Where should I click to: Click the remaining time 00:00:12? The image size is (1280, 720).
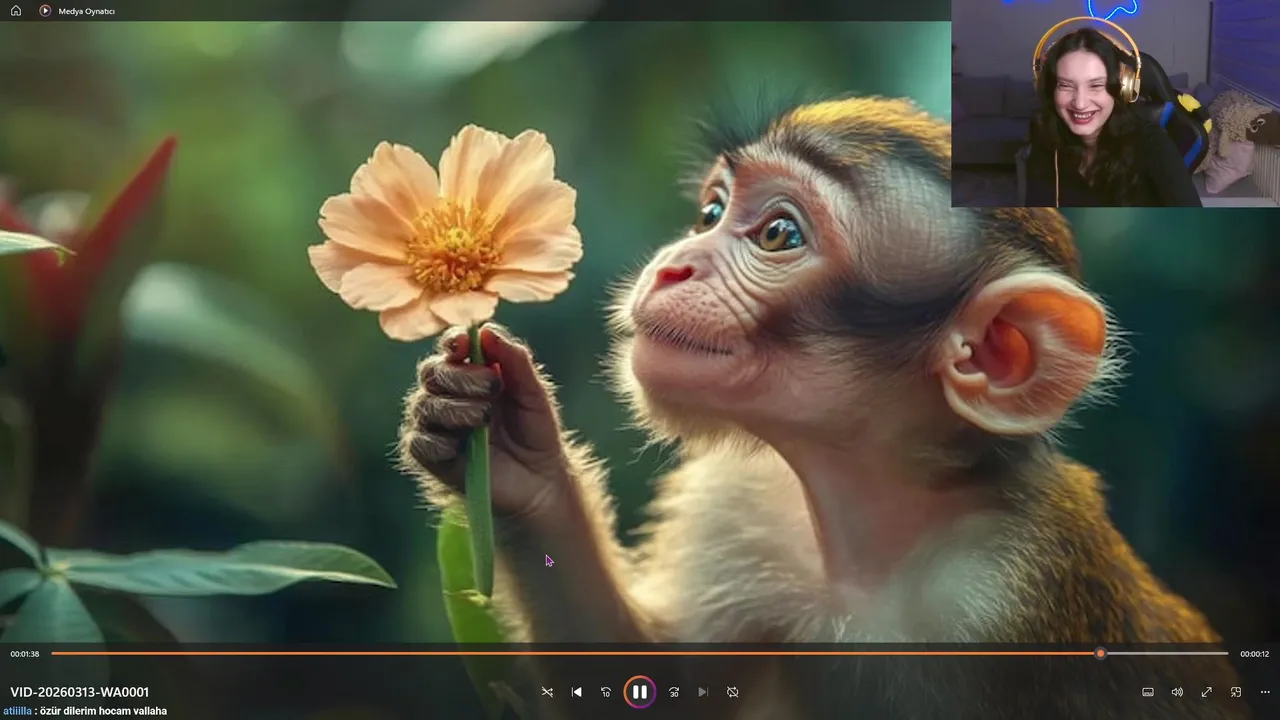(x=1254, y=654)
